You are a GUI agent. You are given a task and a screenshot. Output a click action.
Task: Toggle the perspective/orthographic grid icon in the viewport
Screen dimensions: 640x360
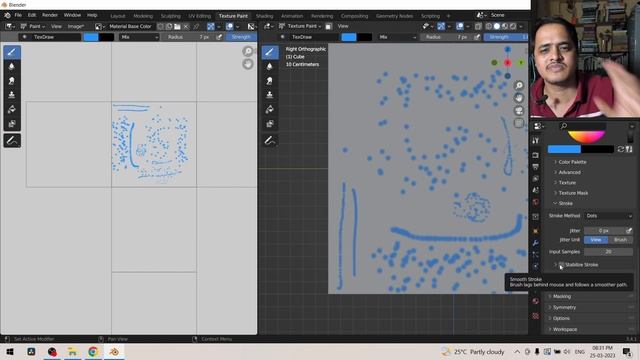coord(519,123)
